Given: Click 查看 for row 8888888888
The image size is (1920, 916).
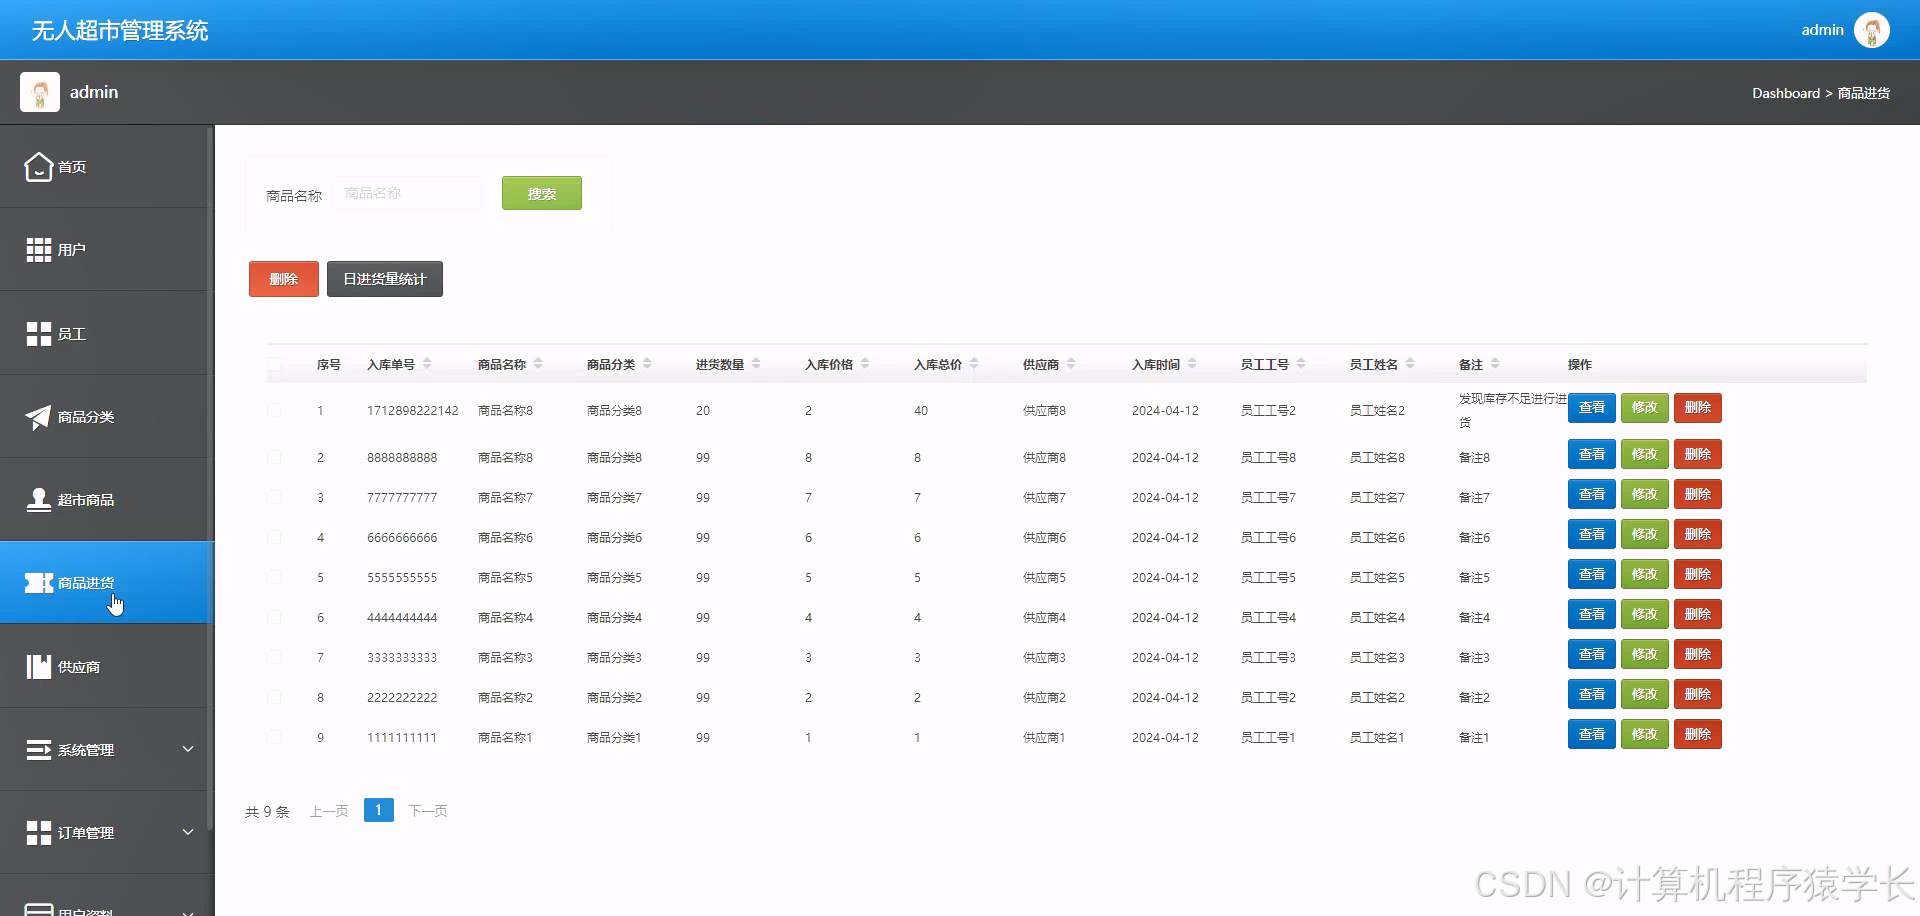Looking at the screenshot, I should (x=1592, y=454).
